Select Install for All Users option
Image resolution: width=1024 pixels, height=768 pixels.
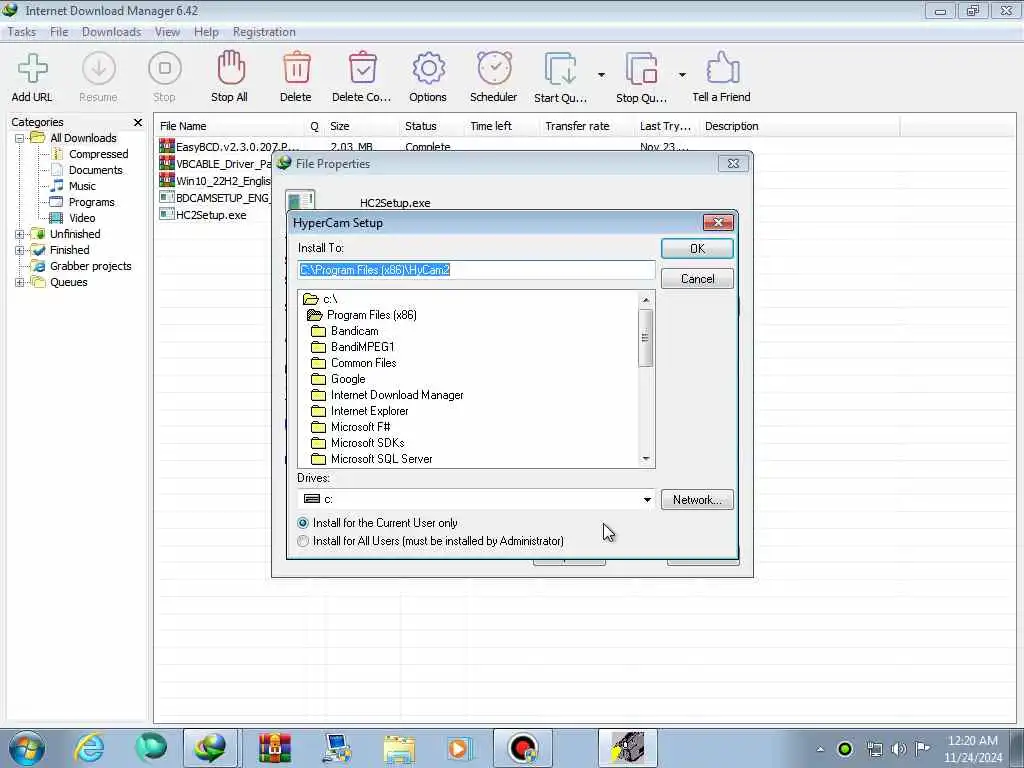[430, 541]
